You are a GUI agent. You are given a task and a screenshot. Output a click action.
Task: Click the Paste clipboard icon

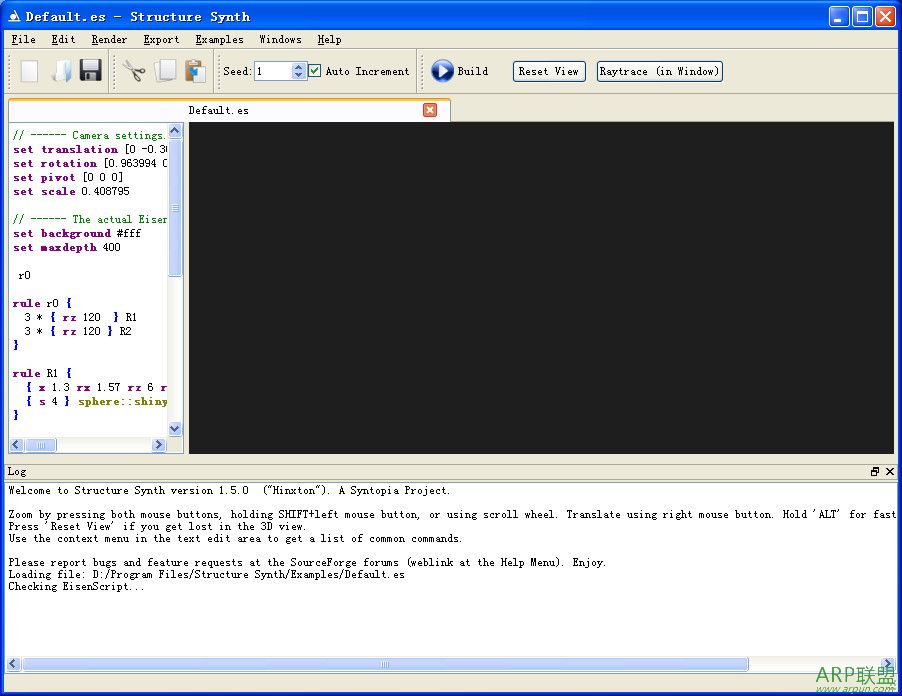click(x=195, y=71)
